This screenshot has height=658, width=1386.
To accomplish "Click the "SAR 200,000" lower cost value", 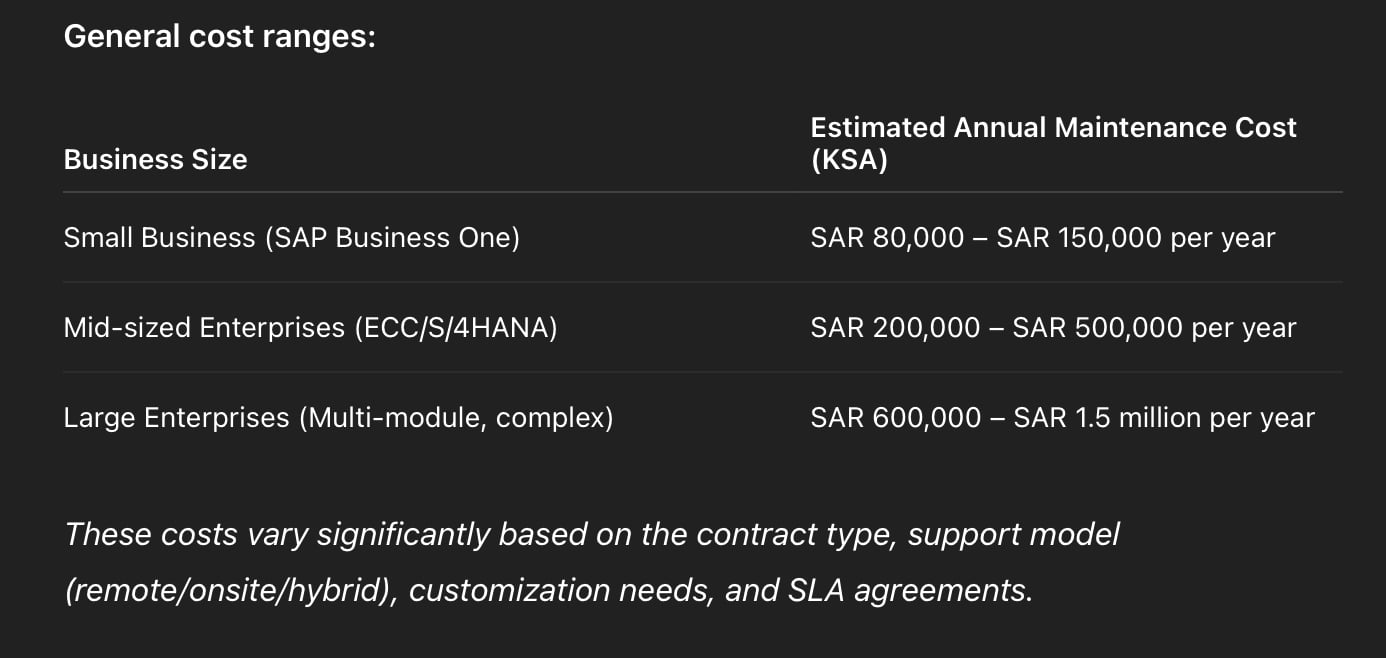I will click(895, 328).
